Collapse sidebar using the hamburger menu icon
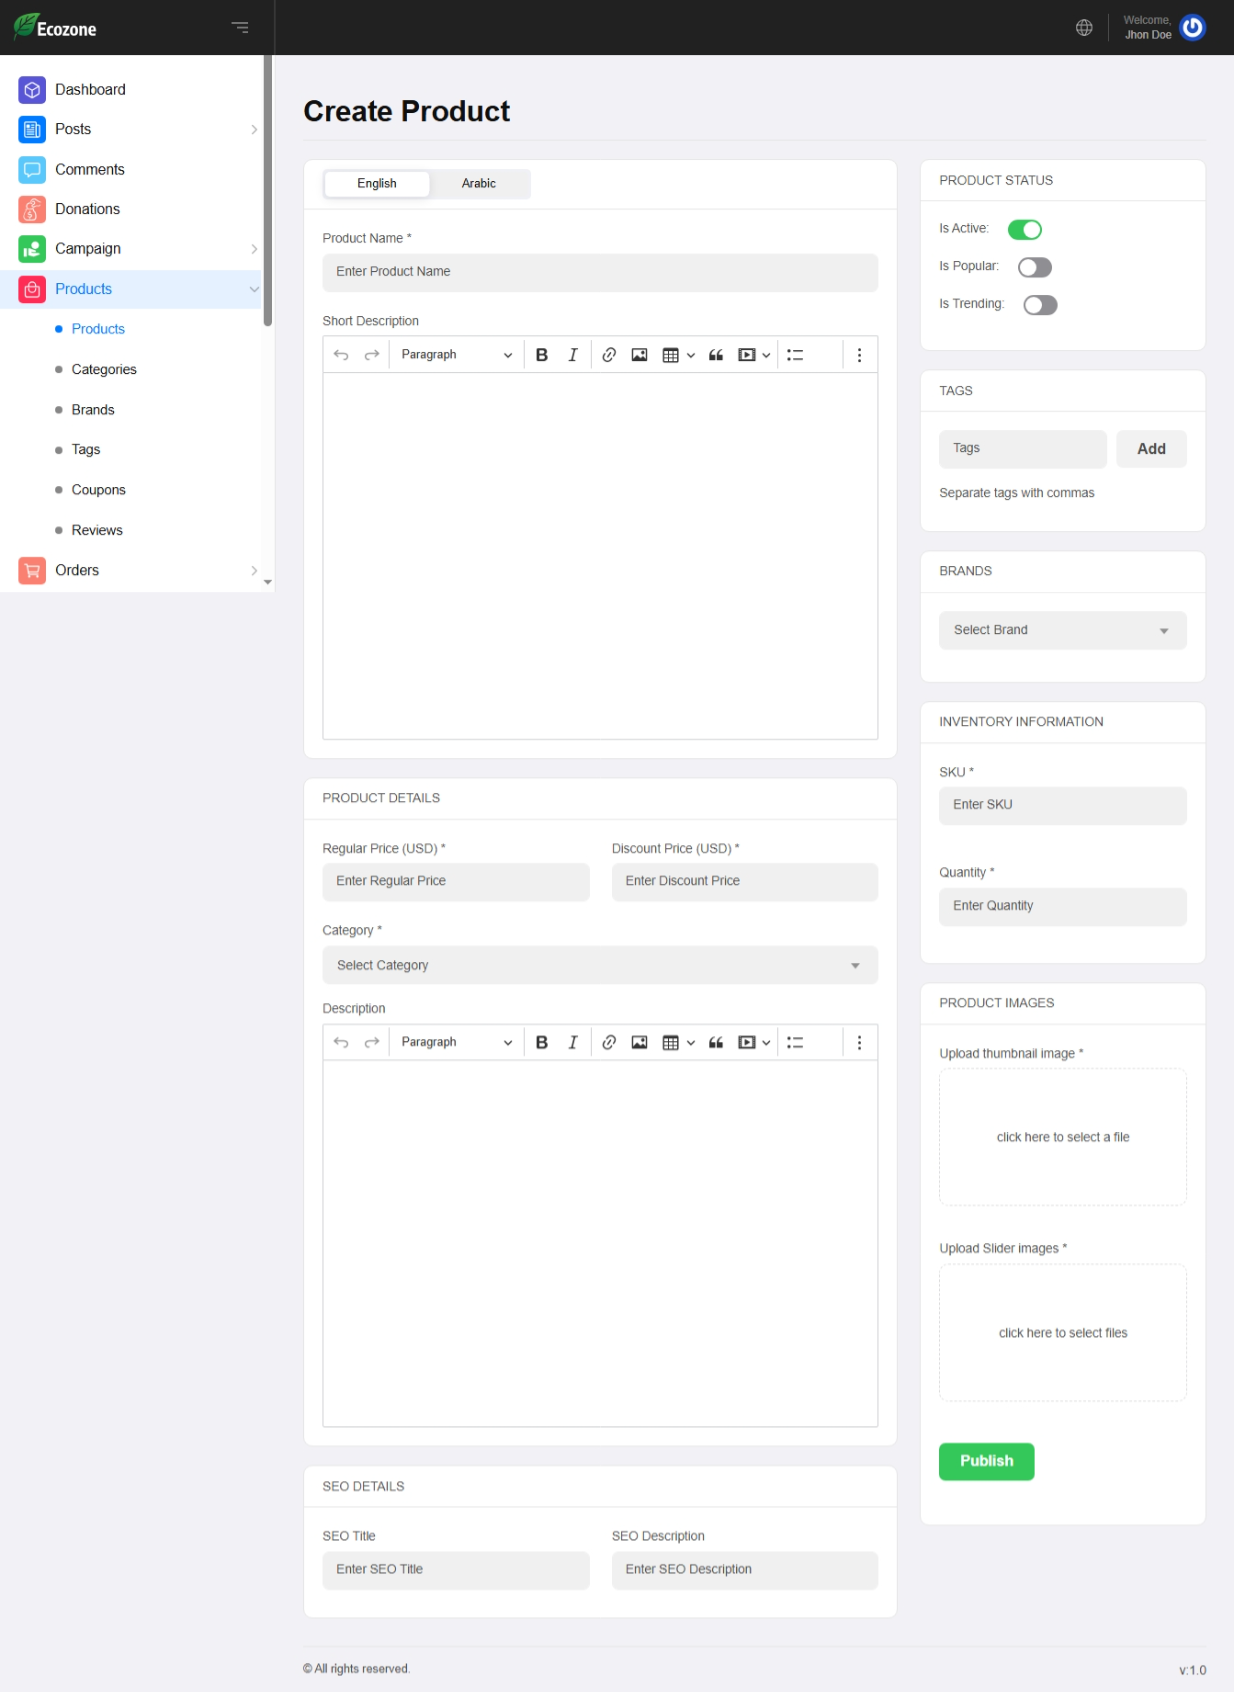Screen dimensions: 1234x1692 click(240, 28)
